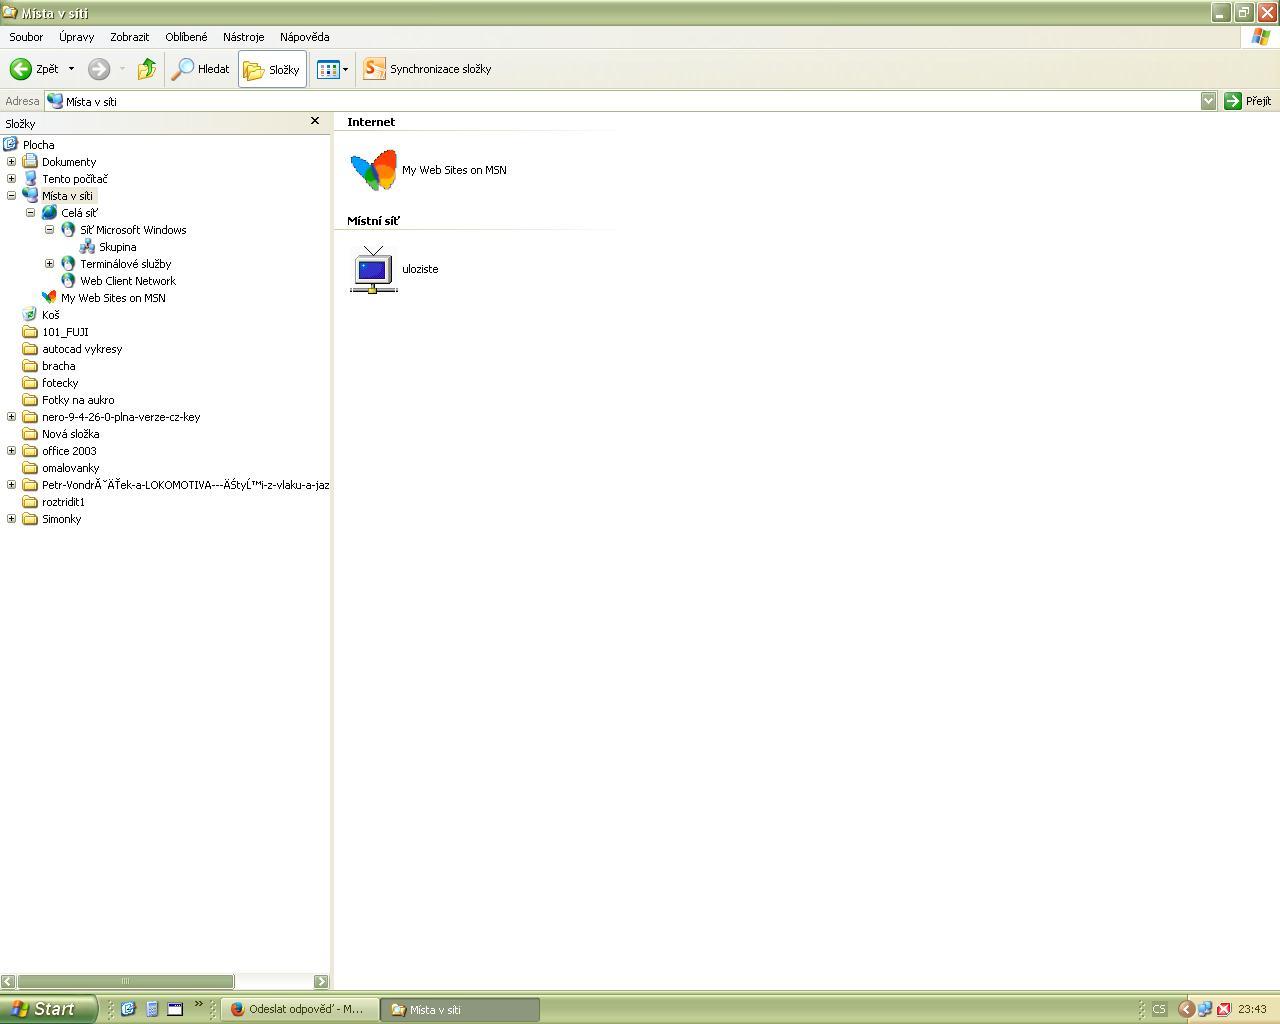Expand the nero-9-4-26-0-plna-verze-cz-key folder
Viewport: 1280px width, 1024px height.
point(12,417)
